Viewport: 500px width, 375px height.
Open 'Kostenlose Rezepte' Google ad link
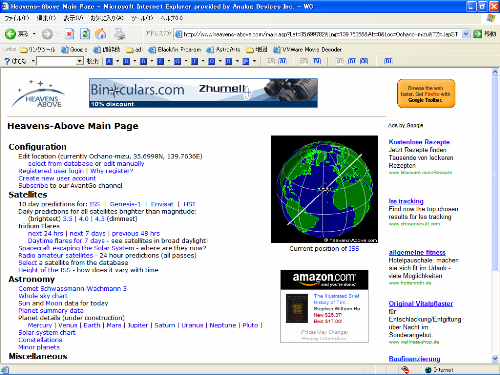pos(419,142)
